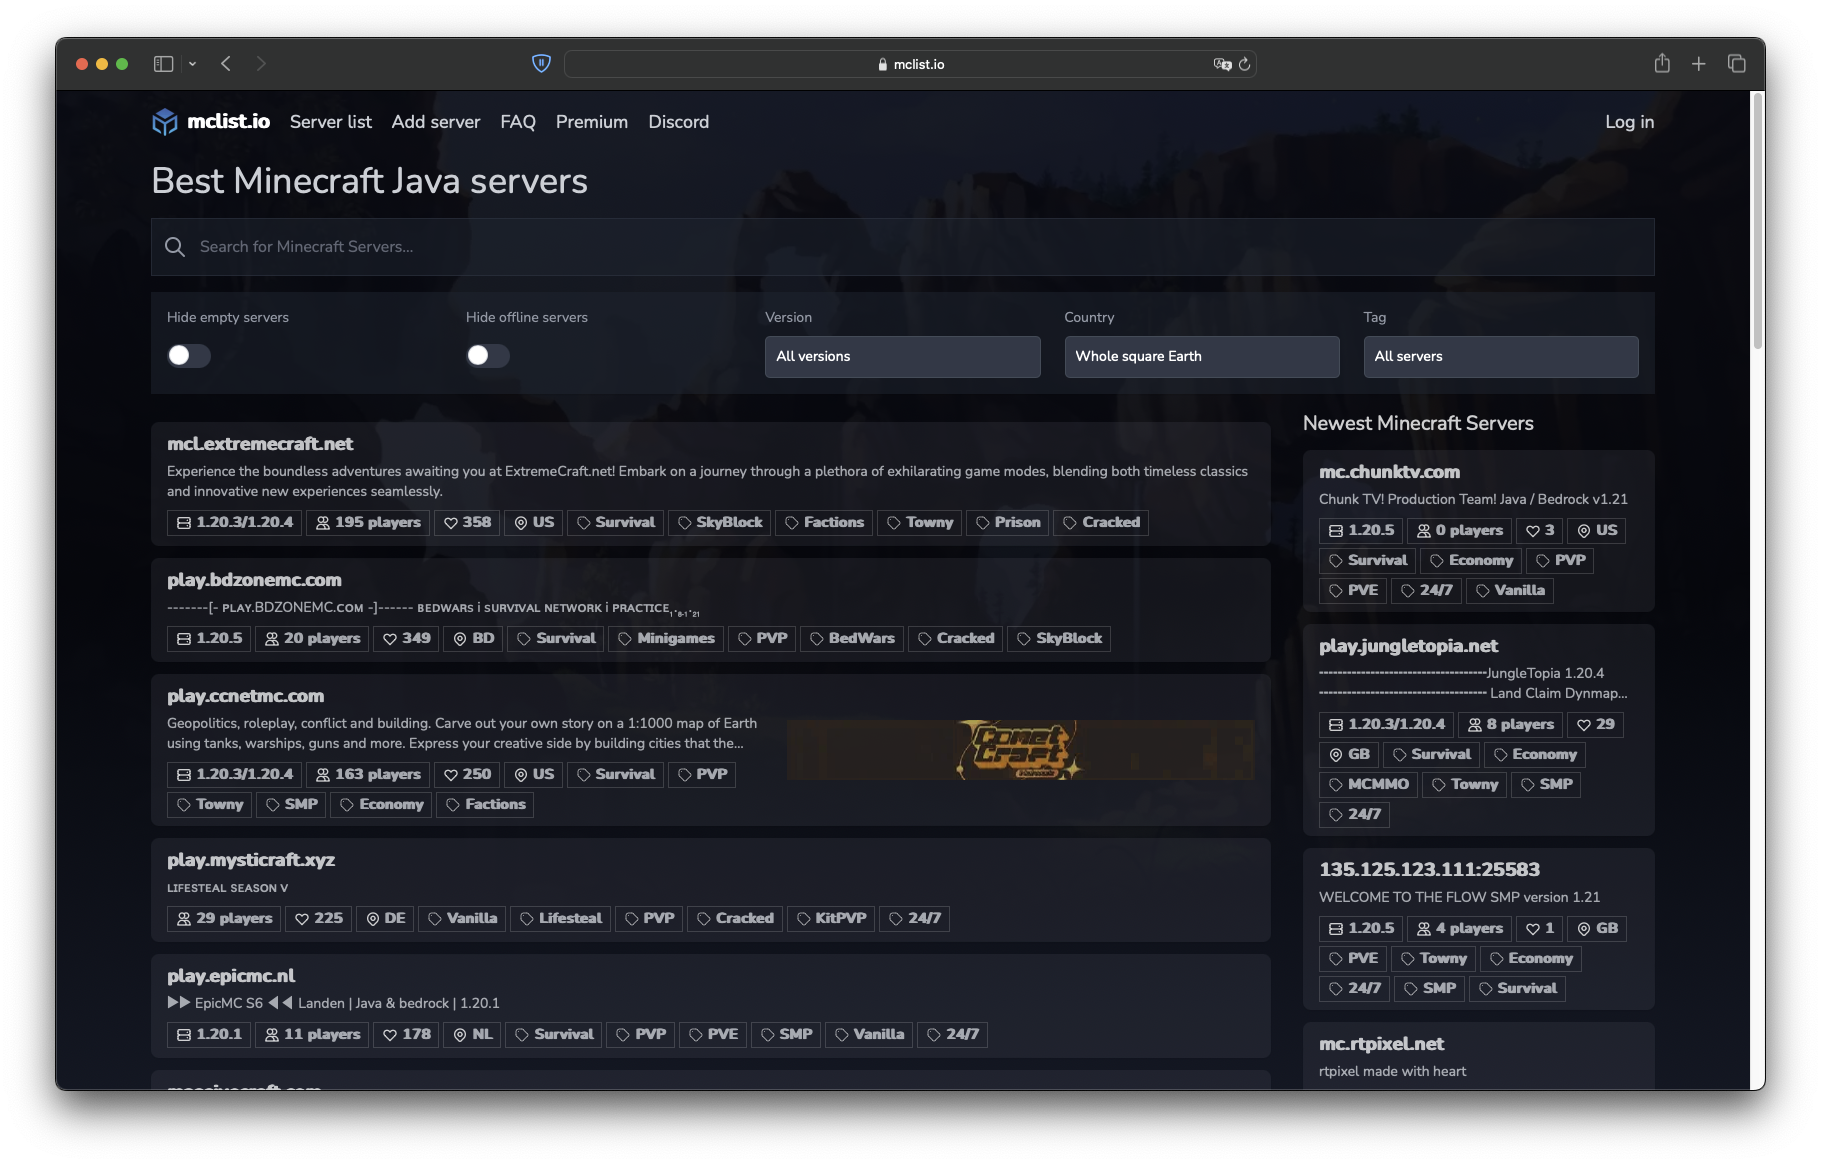Open mc.rtpixel.net in Newest servers
The image size is (1821, 1164).
coord(1381,1044)
